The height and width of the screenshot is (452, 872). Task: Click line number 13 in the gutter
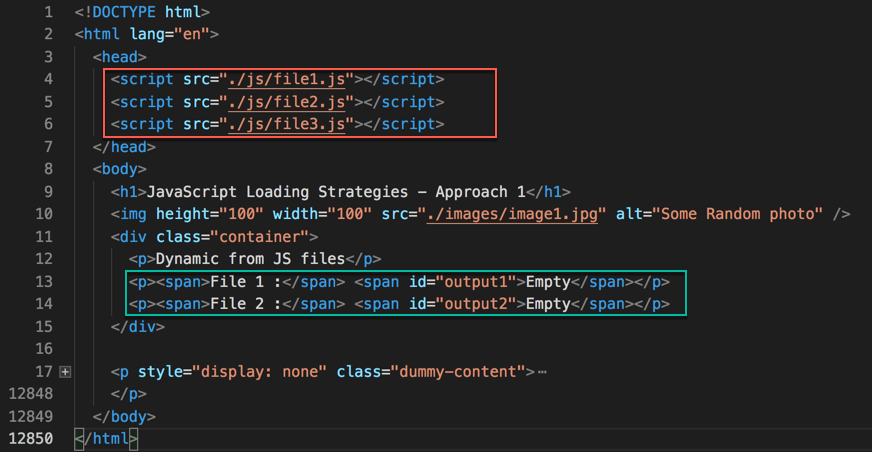click(x=44, y=282)
